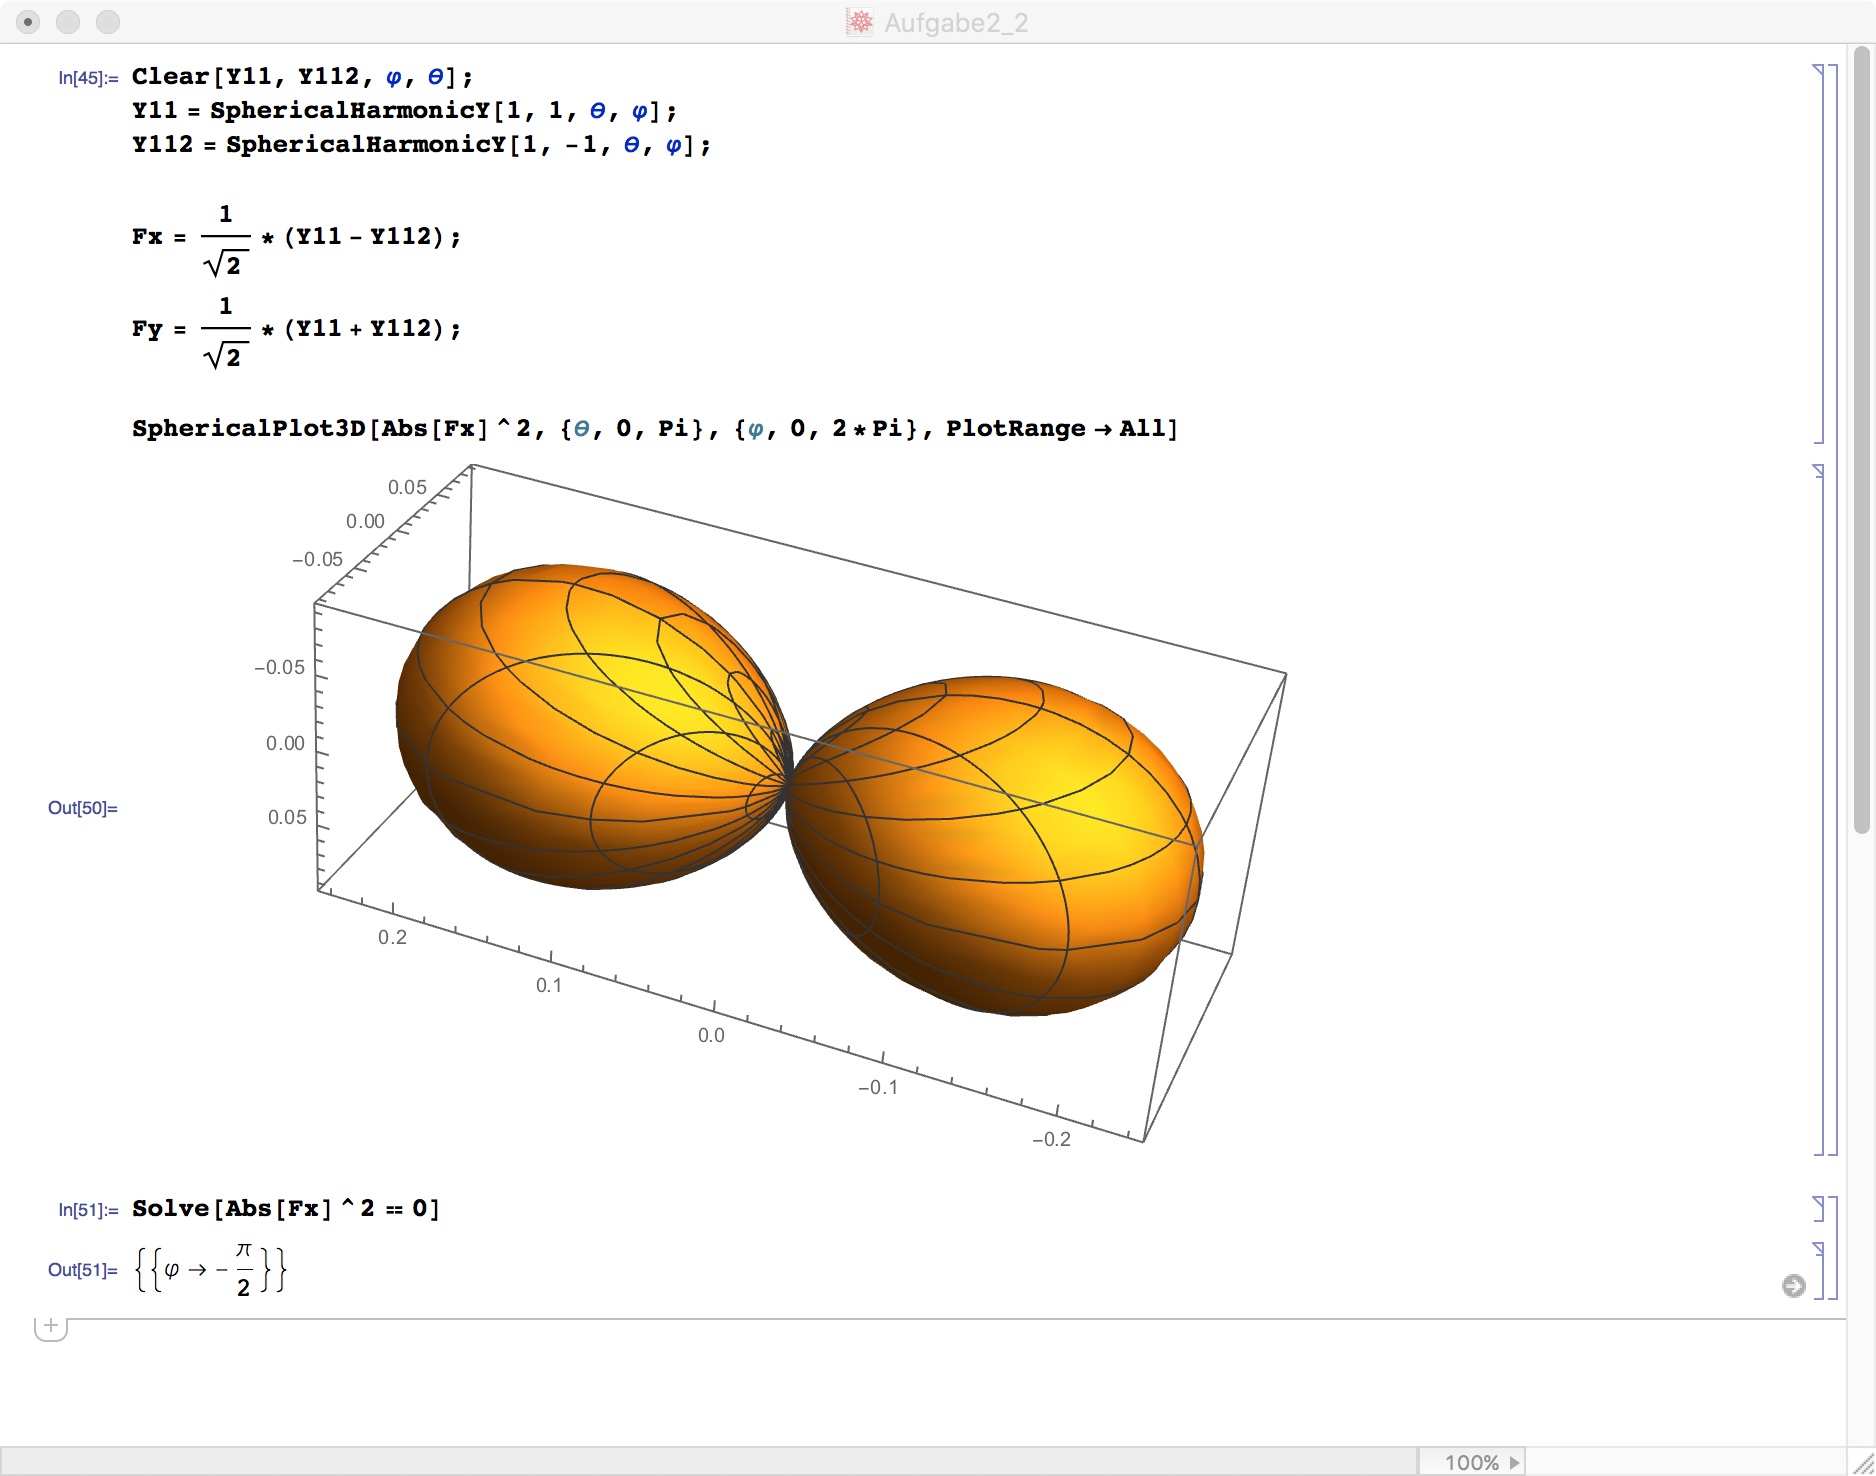Click the Mathematica notebook icon in title bar

860,22
